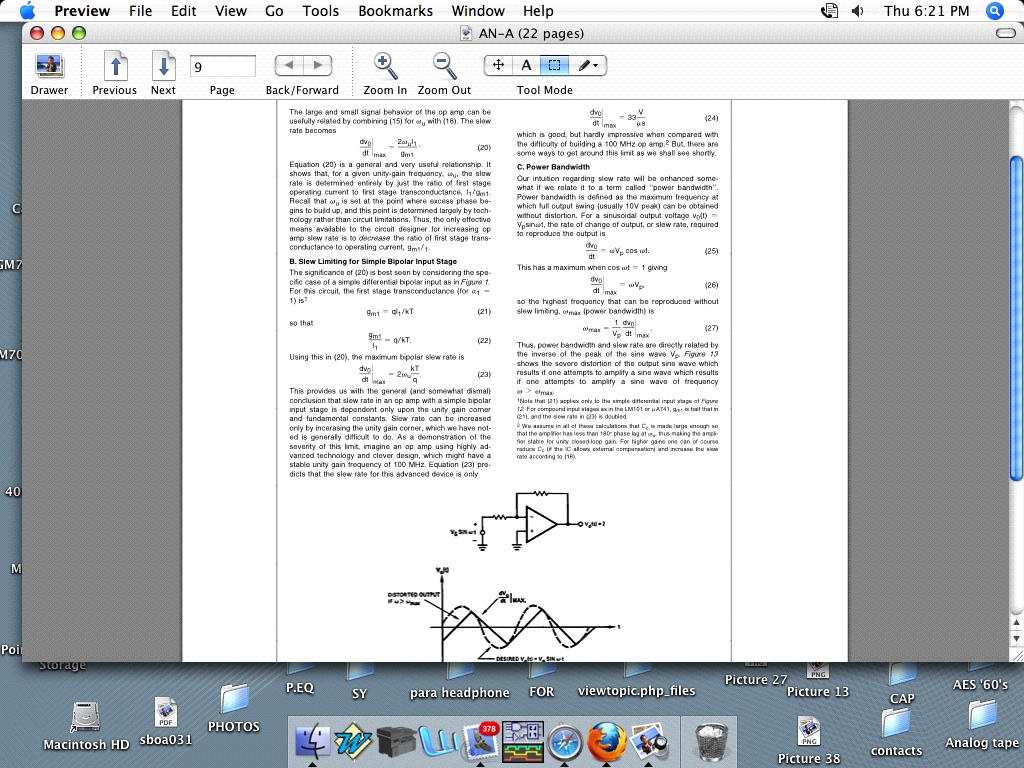Click heading B. Slew Limiting for Simple Bipolar Input Stage

pyautogui.click(x=373, y=261)
